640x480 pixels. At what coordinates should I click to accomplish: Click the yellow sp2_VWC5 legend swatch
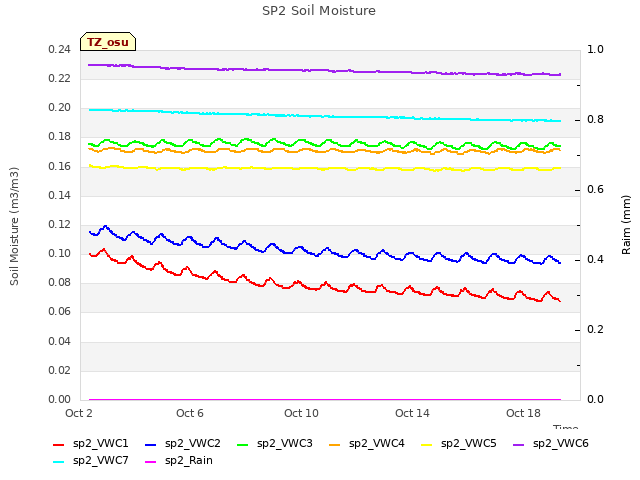427,444
